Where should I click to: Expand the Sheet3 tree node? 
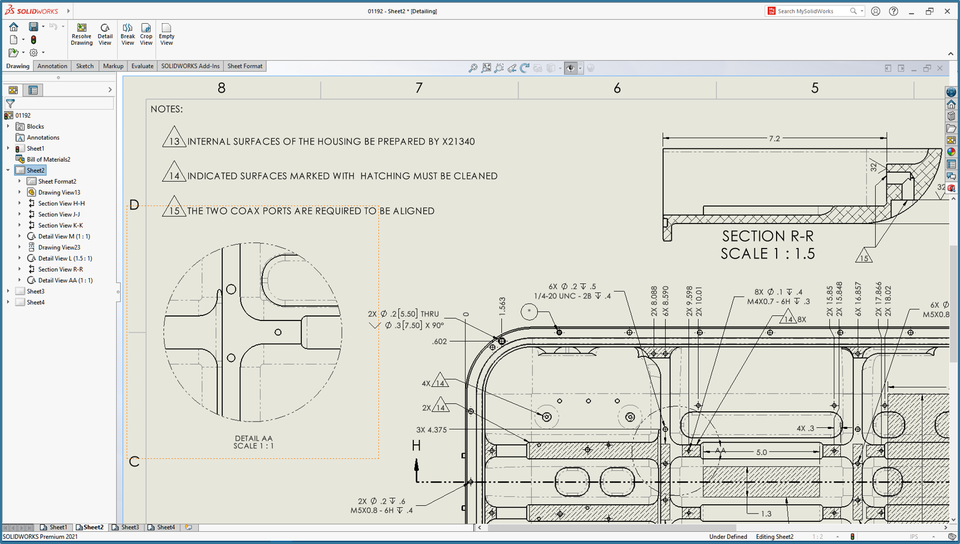click(x=8, y=291)
